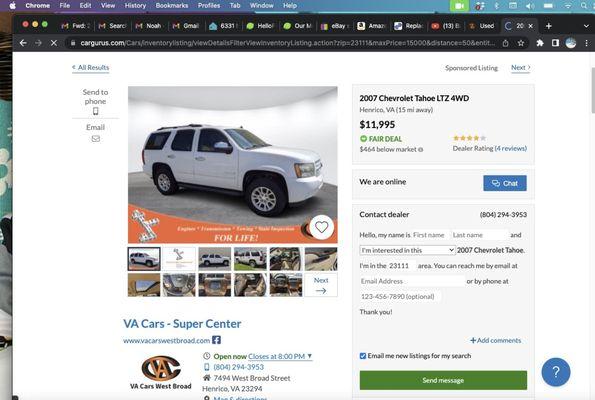Switch to the eBay browser tab

click(x=335, y=26)
